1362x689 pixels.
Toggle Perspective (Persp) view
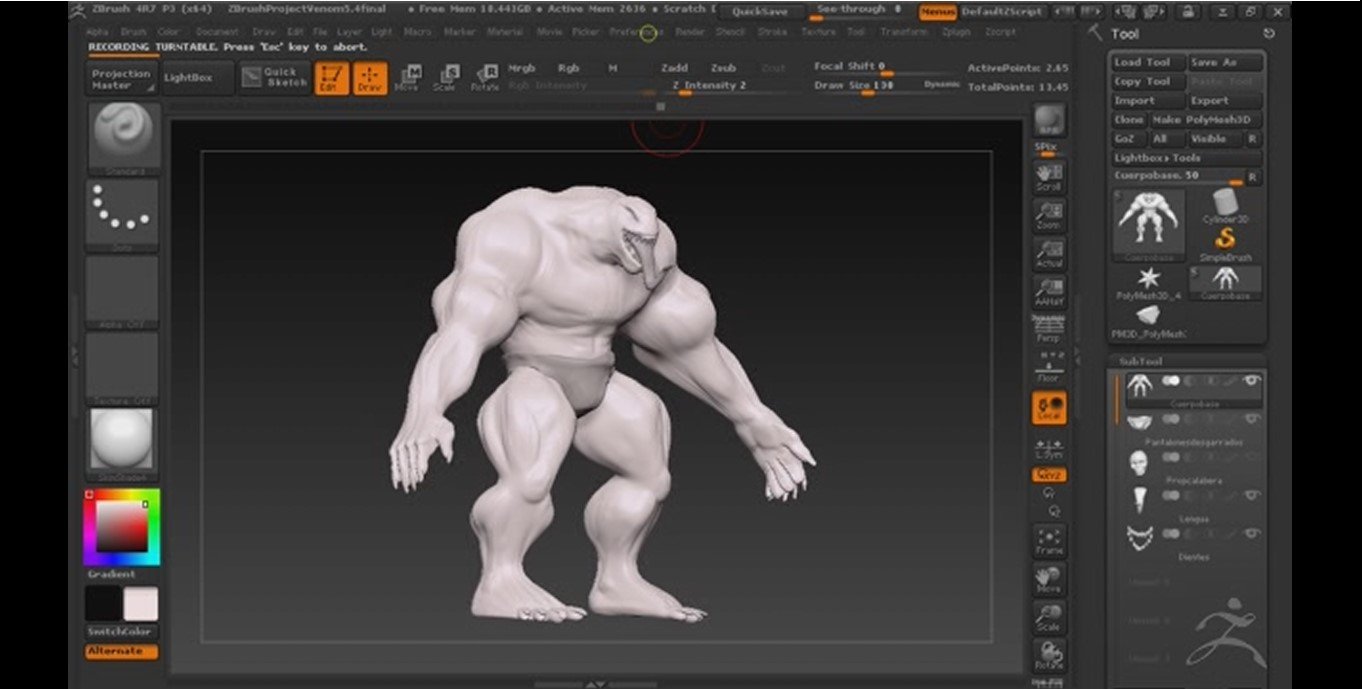[1049, 329]
